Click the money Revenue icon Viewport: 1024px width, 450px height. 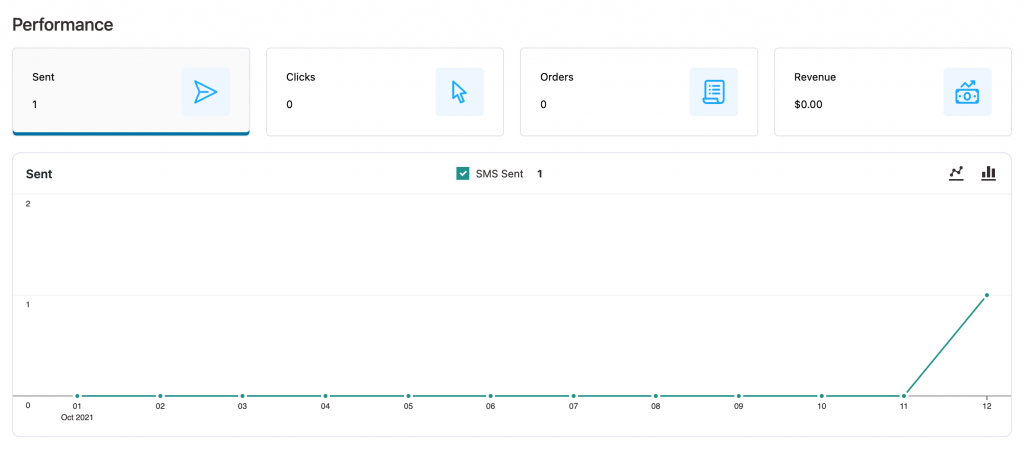[x=967, y=92]
